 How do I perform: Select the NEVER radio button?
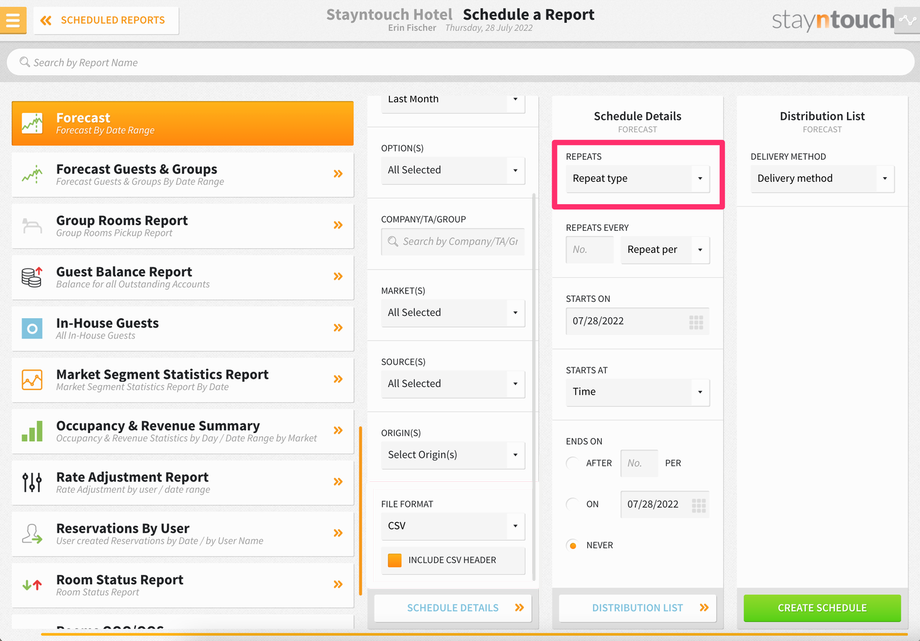coord(573,545)
